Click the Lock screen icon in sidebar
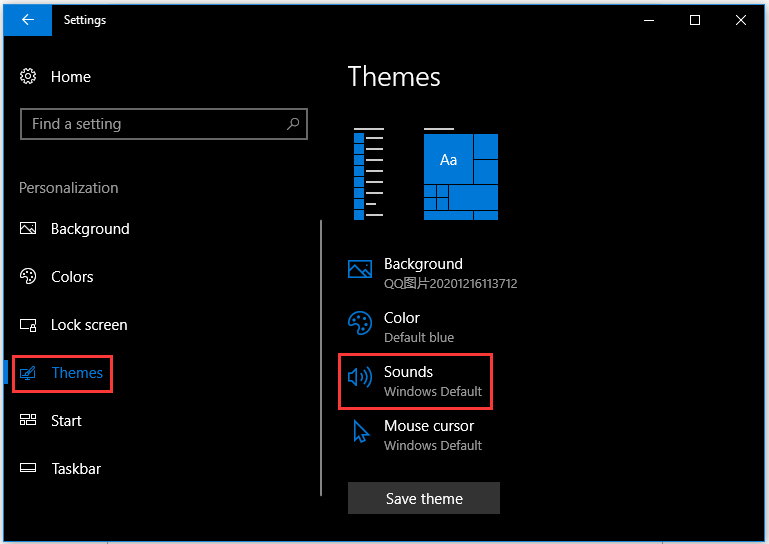Screen dimensions: 769x544 pyautogui.click(x=28, y=325)
